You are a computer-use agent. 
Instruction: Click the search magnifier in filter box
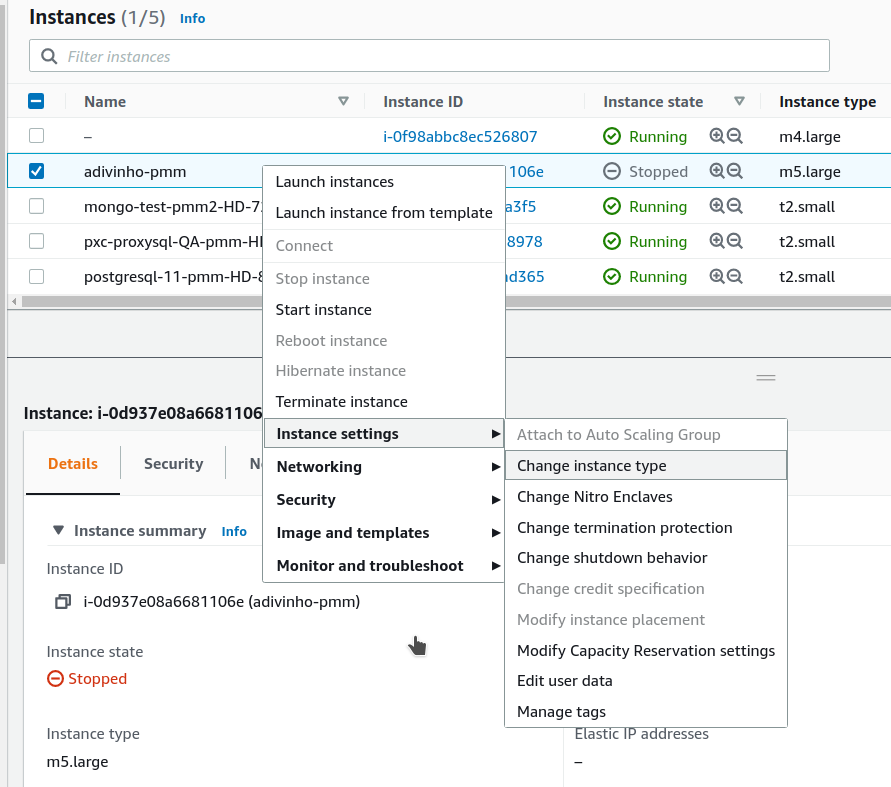(49, 57)
